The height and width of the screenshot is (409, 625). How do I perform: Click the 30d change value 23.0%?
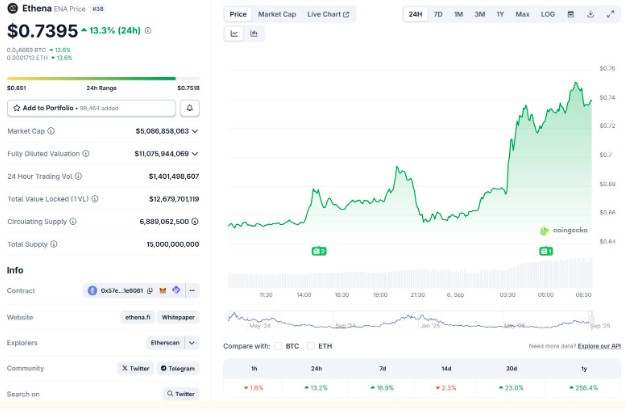[x=511, y=388]
